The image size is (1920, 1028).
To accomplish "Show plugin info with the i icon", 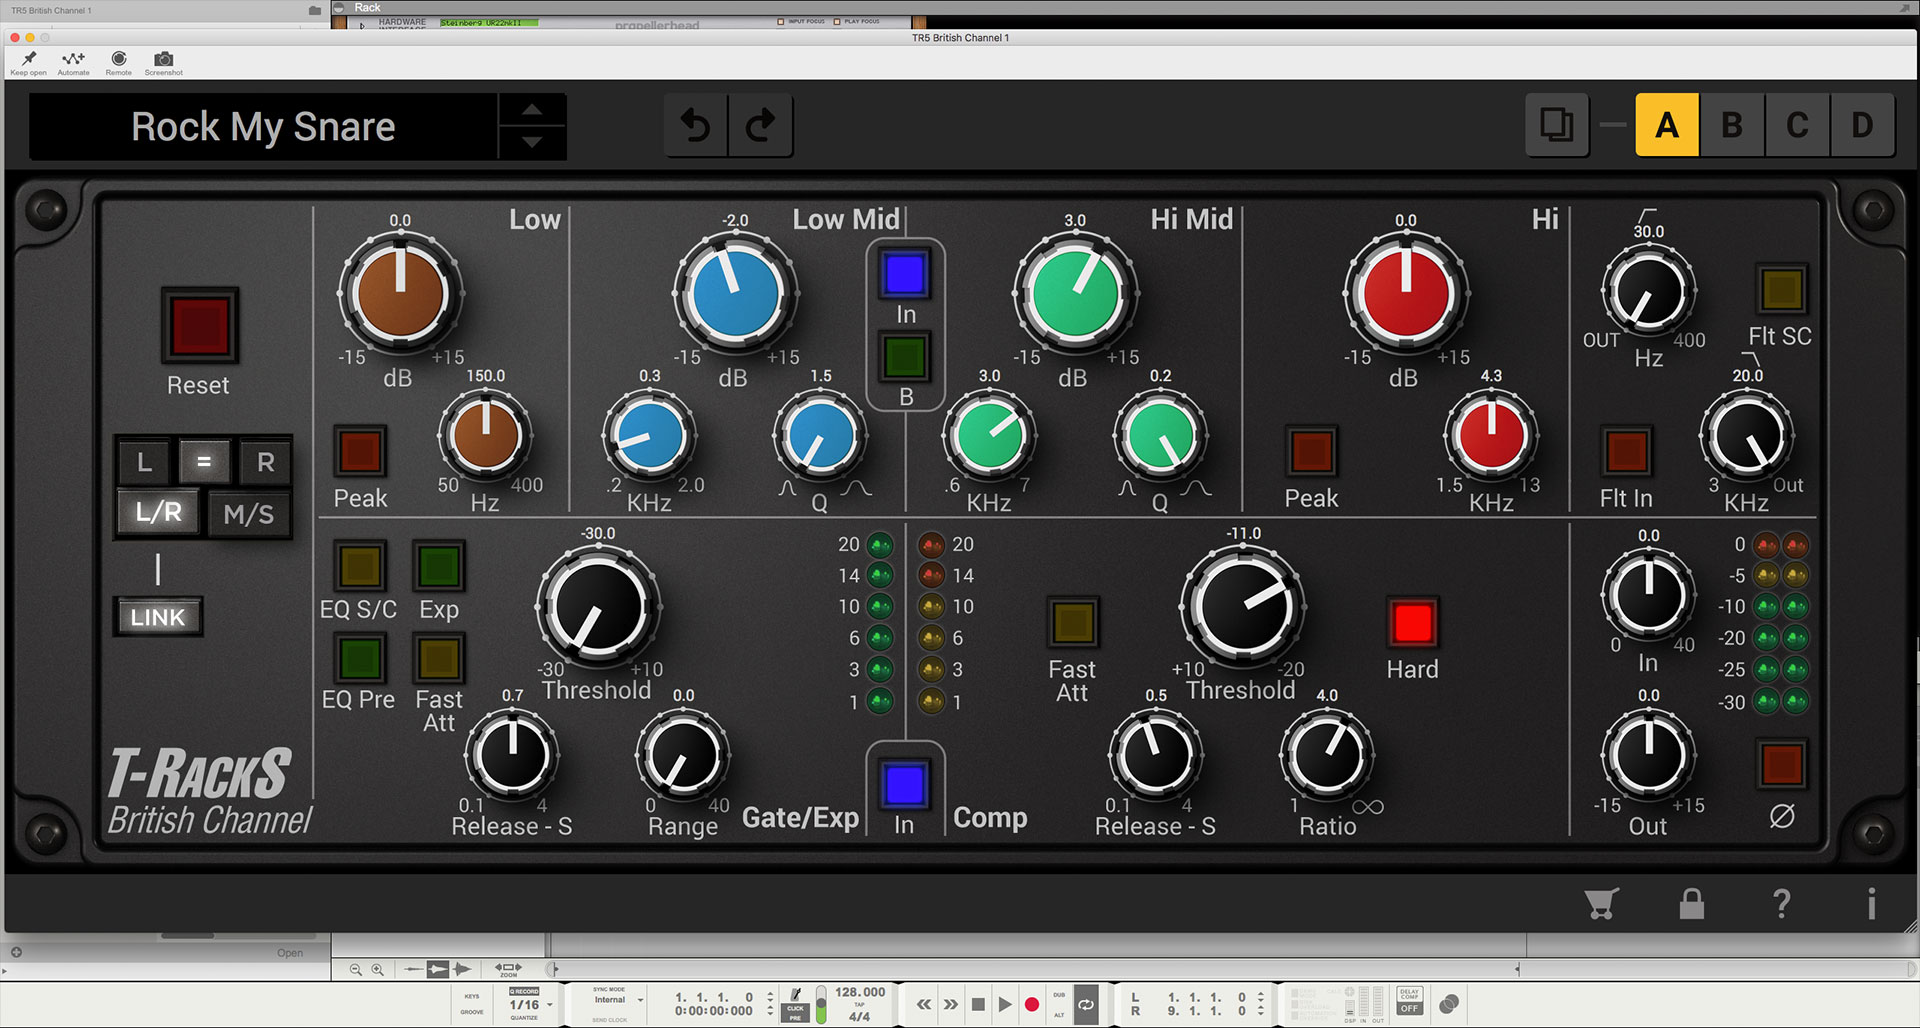I will (1871, 903).
